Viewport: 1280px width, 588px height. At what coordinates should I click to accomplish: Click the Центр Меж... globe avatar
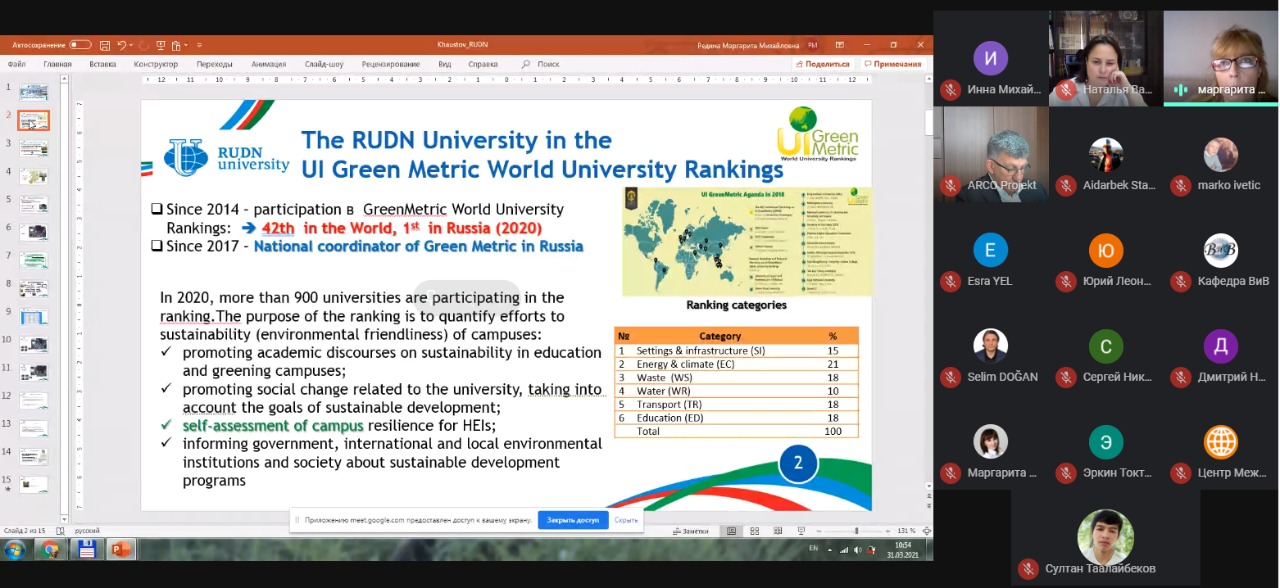click(1221, 442)
